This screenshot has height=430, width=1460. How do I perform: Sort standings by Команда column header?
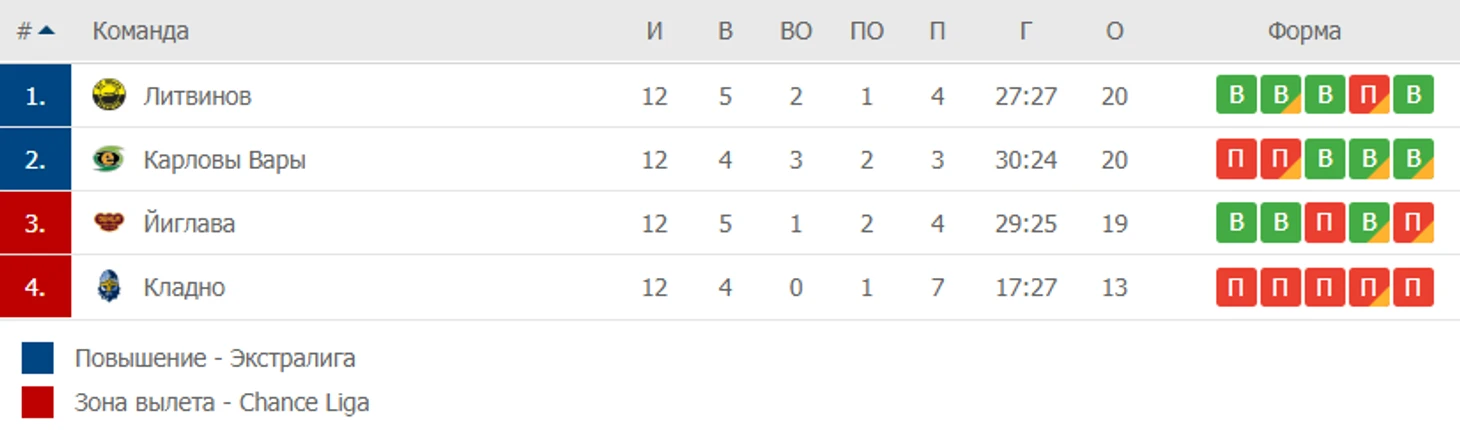tap(141, 31)
